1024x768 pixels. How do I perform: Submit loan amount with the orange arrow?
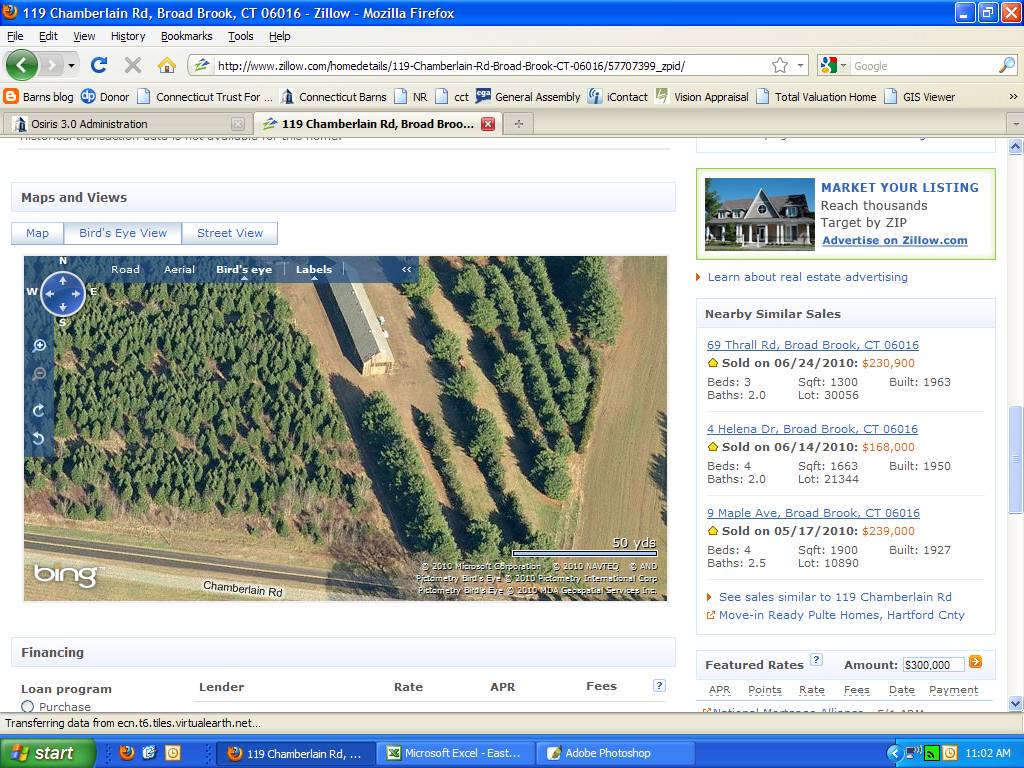pyautogui.click(x=975, y=662)
